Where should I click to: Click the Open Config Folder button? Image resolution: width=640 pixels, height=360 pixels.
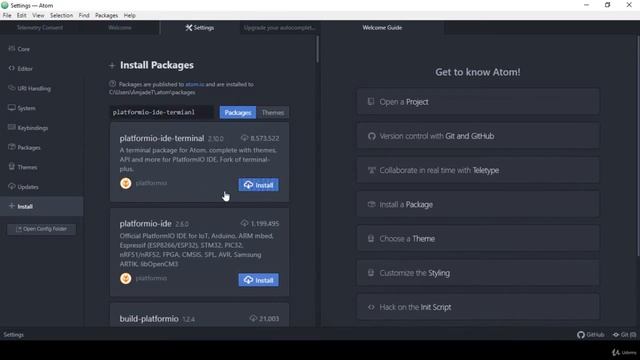coord(41,229)
